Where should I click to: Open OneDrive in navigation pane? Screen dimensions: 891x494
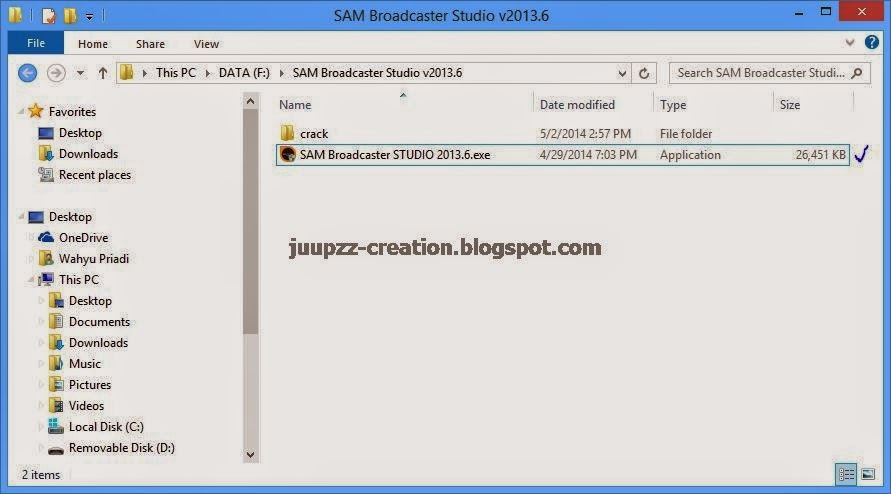tap(83, 238)
